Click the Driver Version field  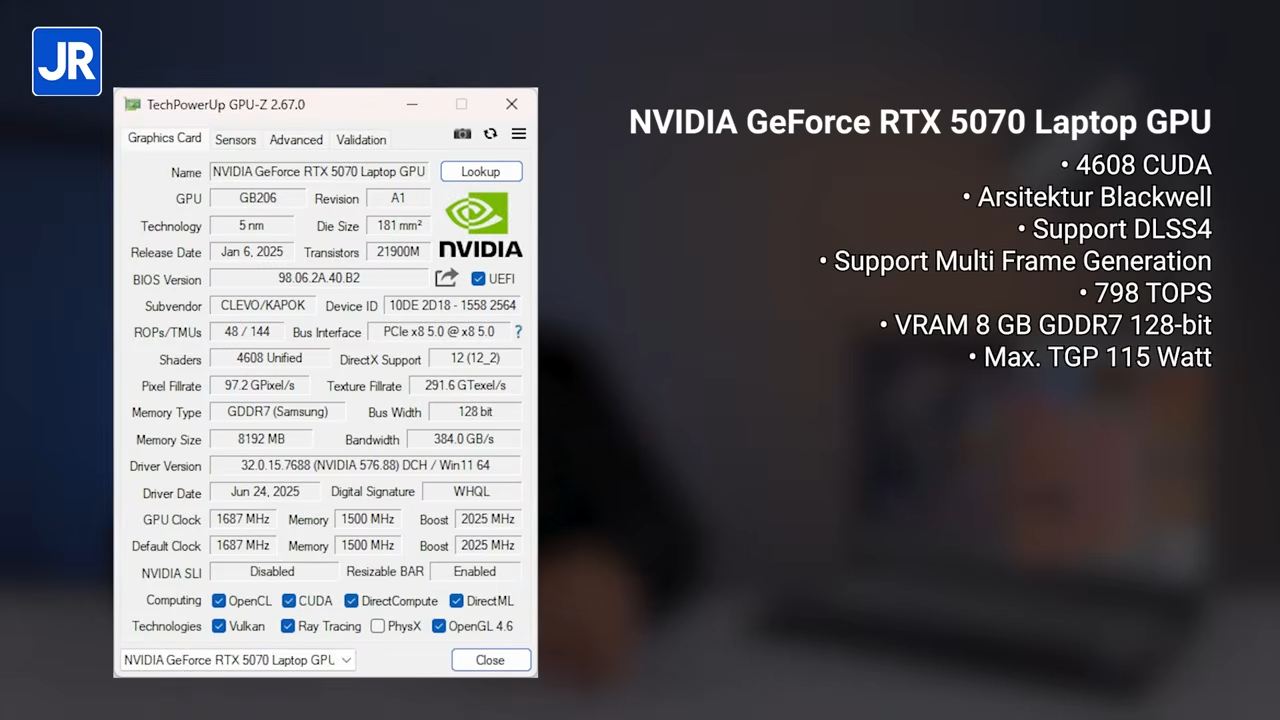pos(365,466)
